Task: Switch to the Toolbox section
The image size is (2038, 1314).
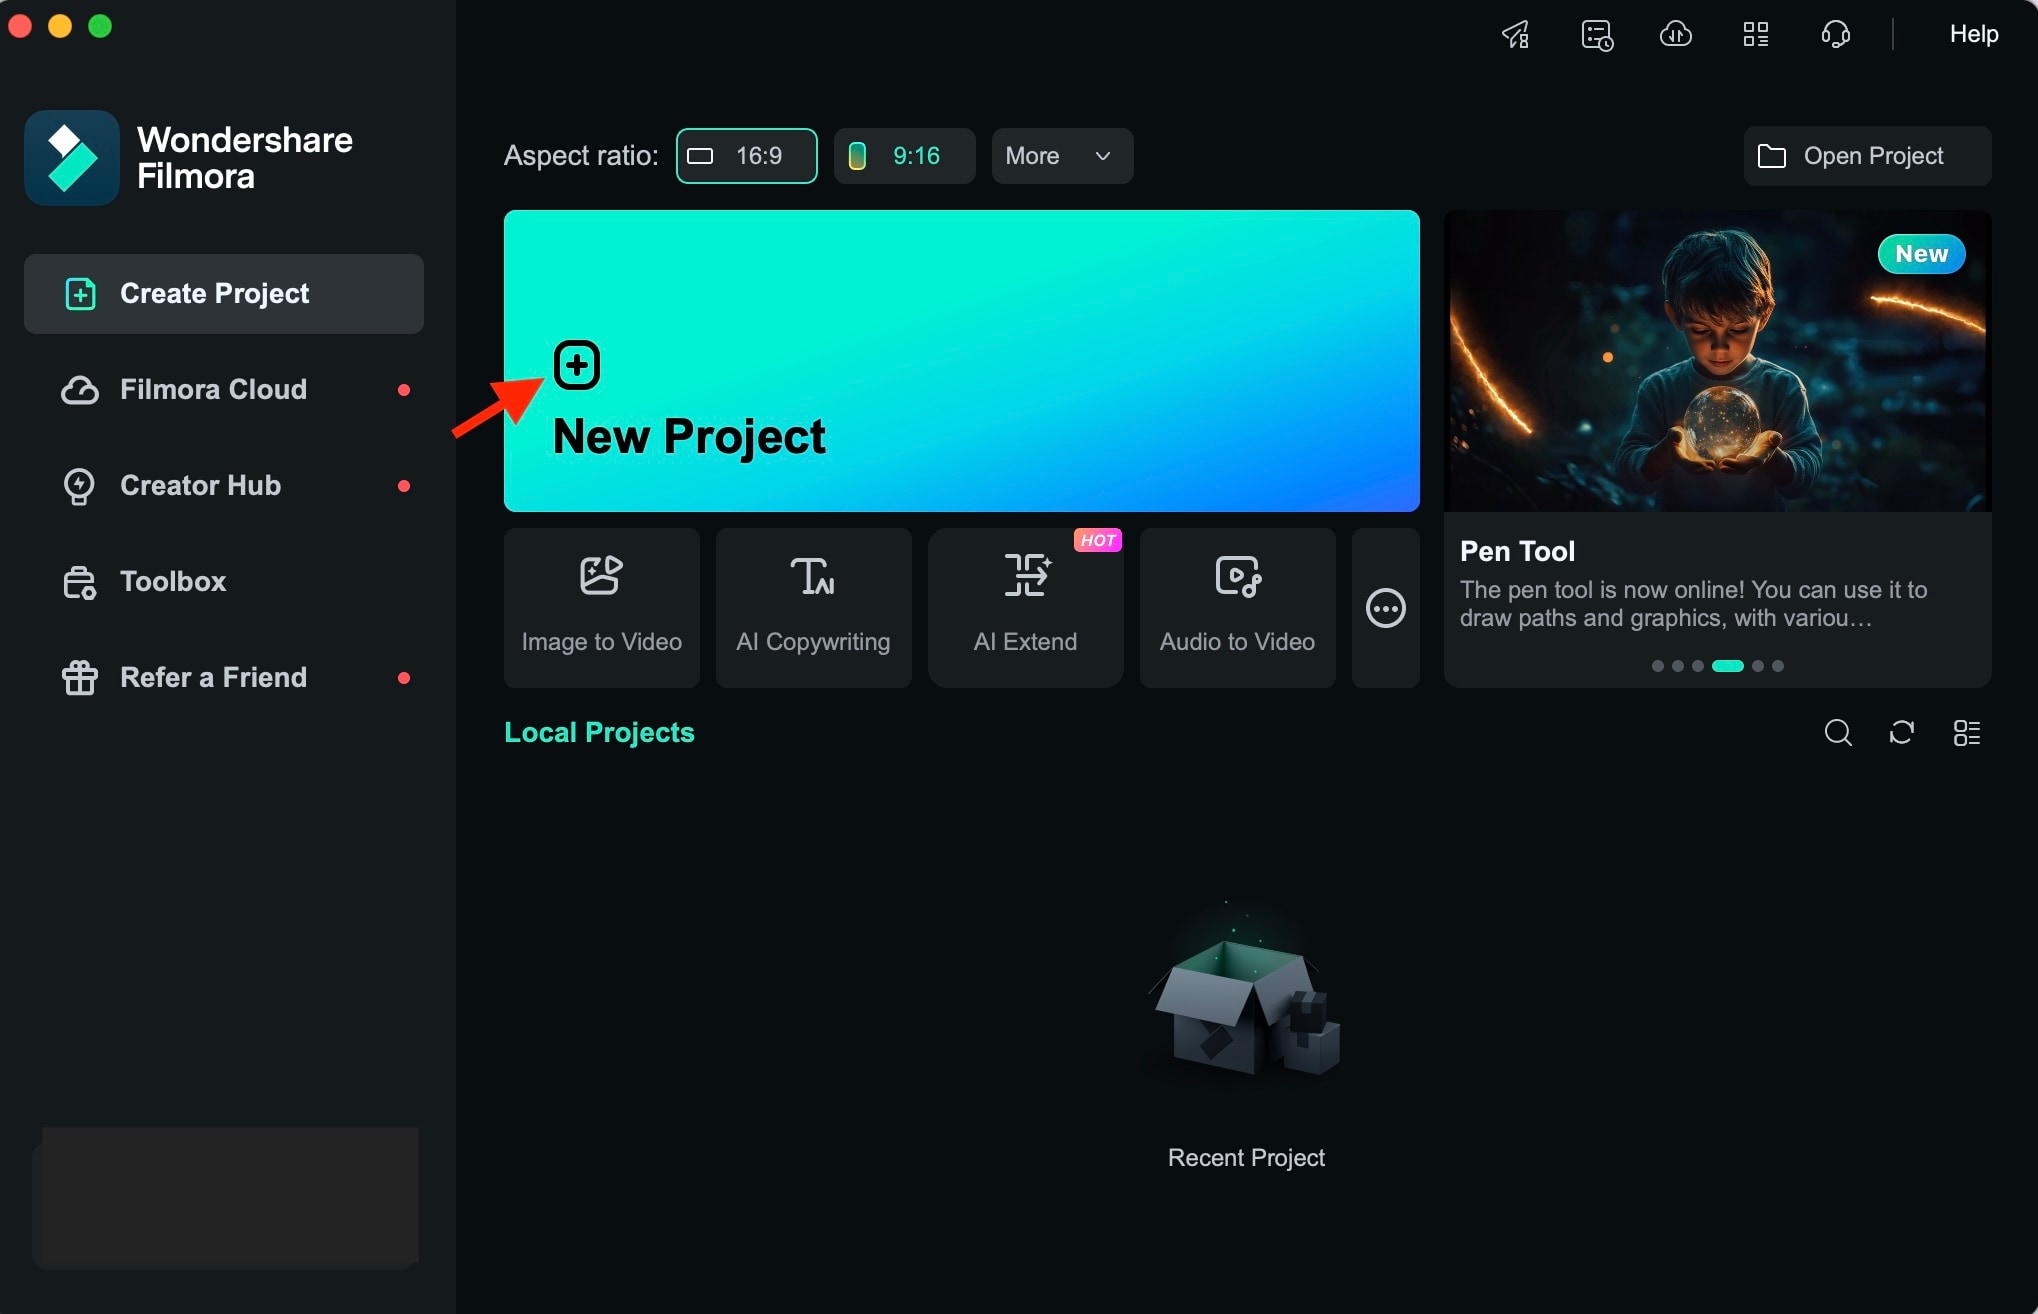Action: click(173, 582)
